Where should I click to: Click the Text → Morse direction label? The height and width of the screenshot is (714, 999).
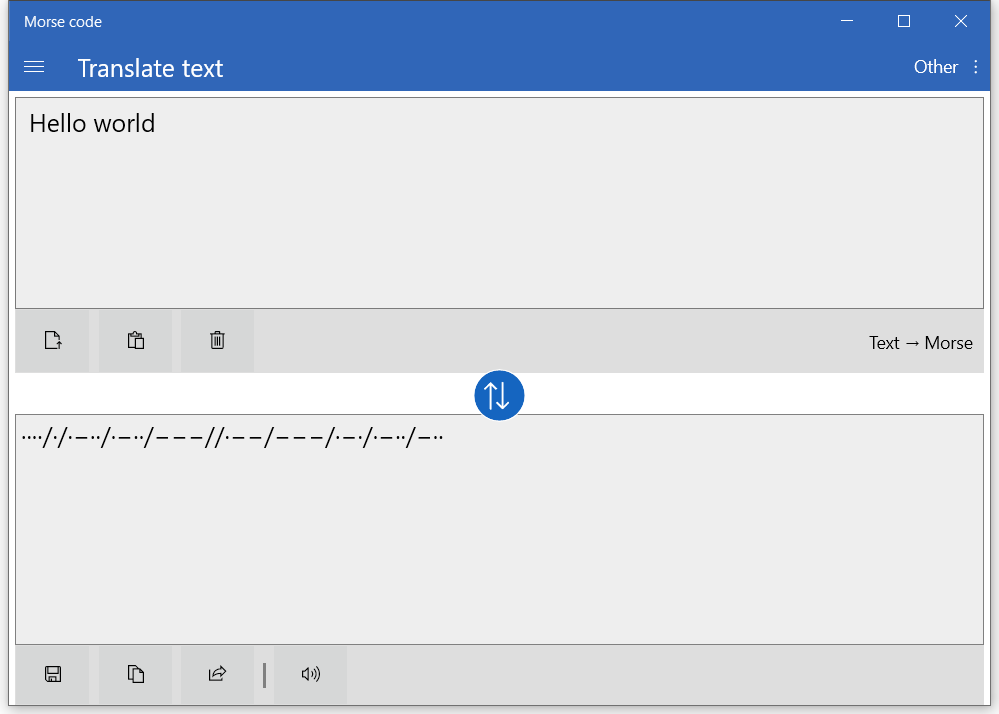920,343
